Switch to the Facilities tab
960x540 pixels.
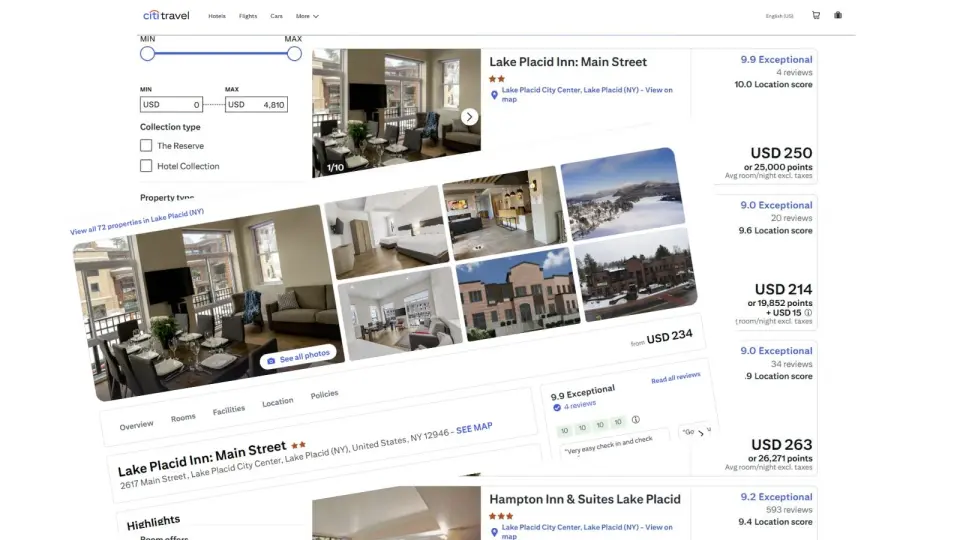(x=229, y=410)
